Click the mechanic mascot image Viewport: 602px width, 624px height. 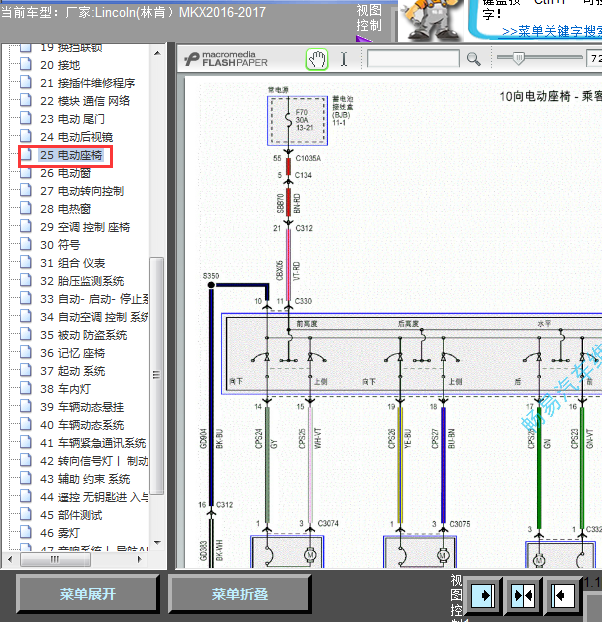(x=431, y=20)
